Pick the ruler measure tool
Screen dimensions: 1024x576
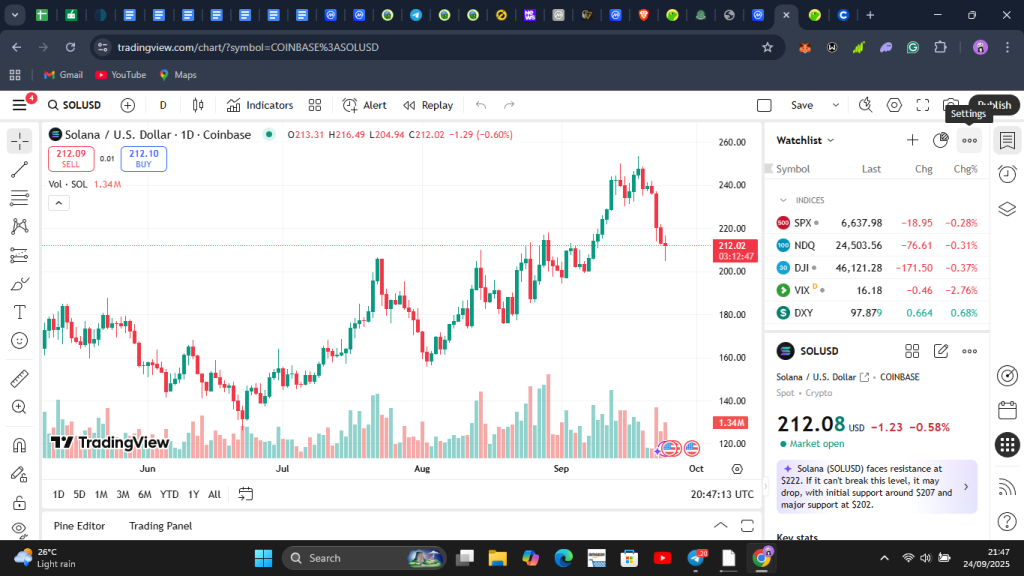click(19, 378)
